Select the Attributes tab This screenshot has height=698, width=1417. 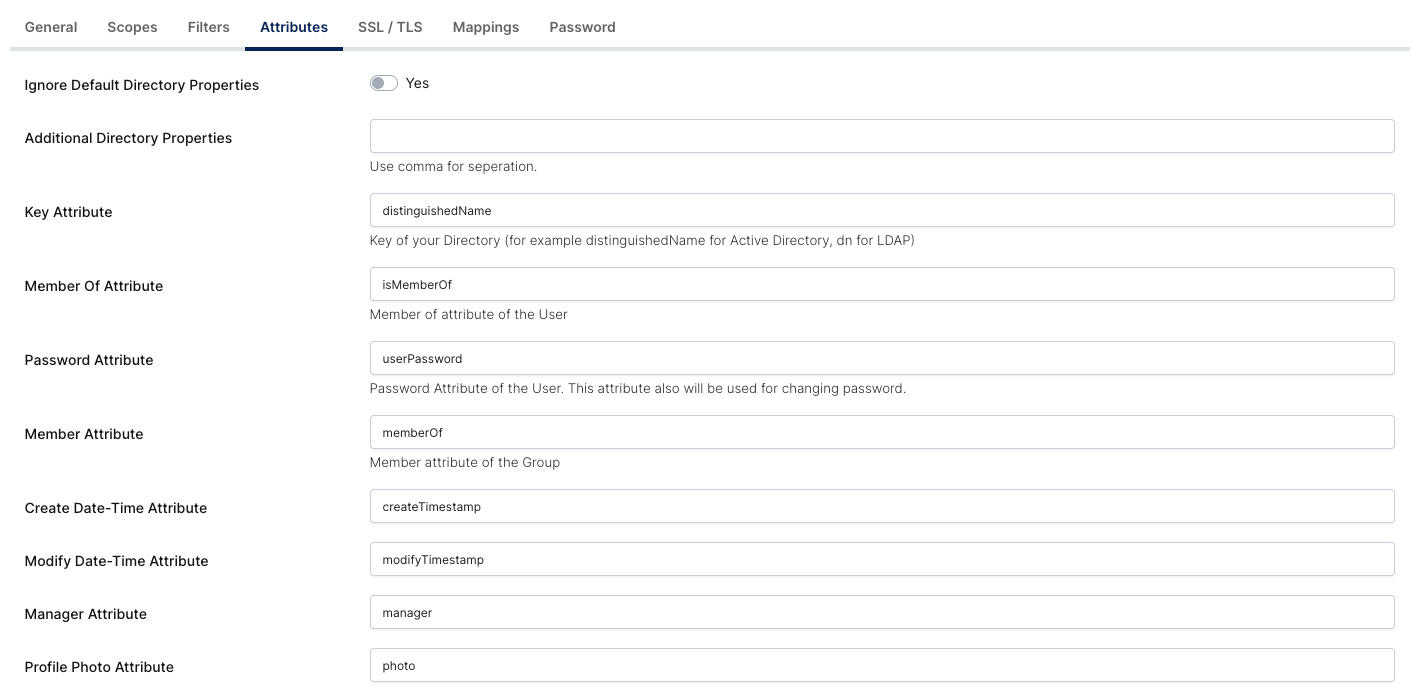pos(294,27)
